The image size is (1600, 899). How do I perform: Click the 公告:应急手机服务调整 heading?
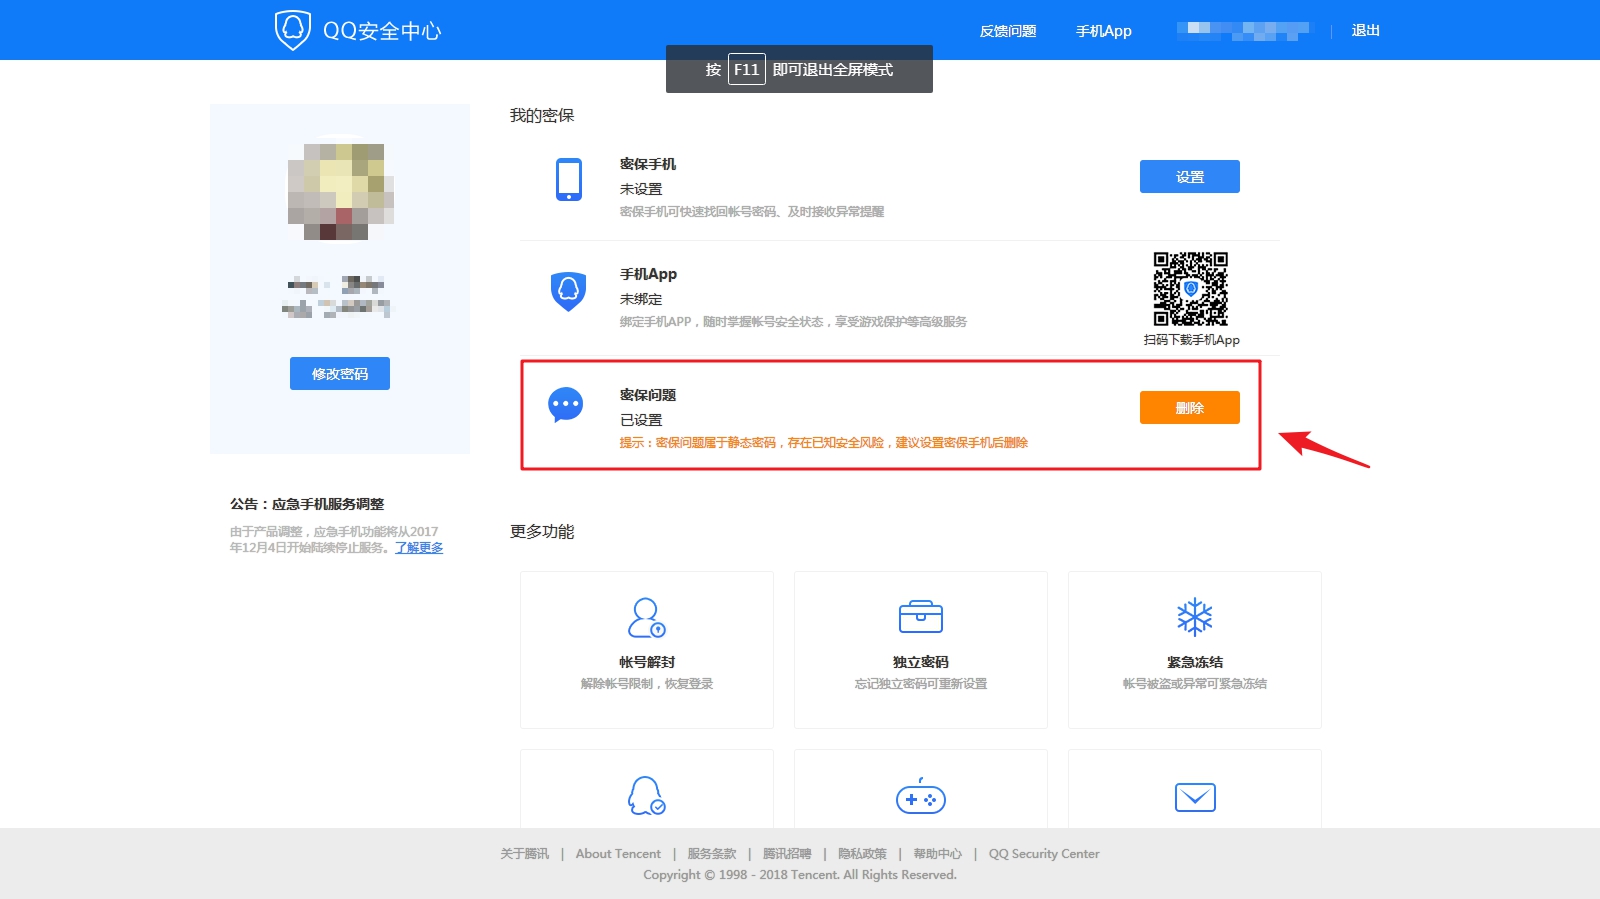click(307, 504)
